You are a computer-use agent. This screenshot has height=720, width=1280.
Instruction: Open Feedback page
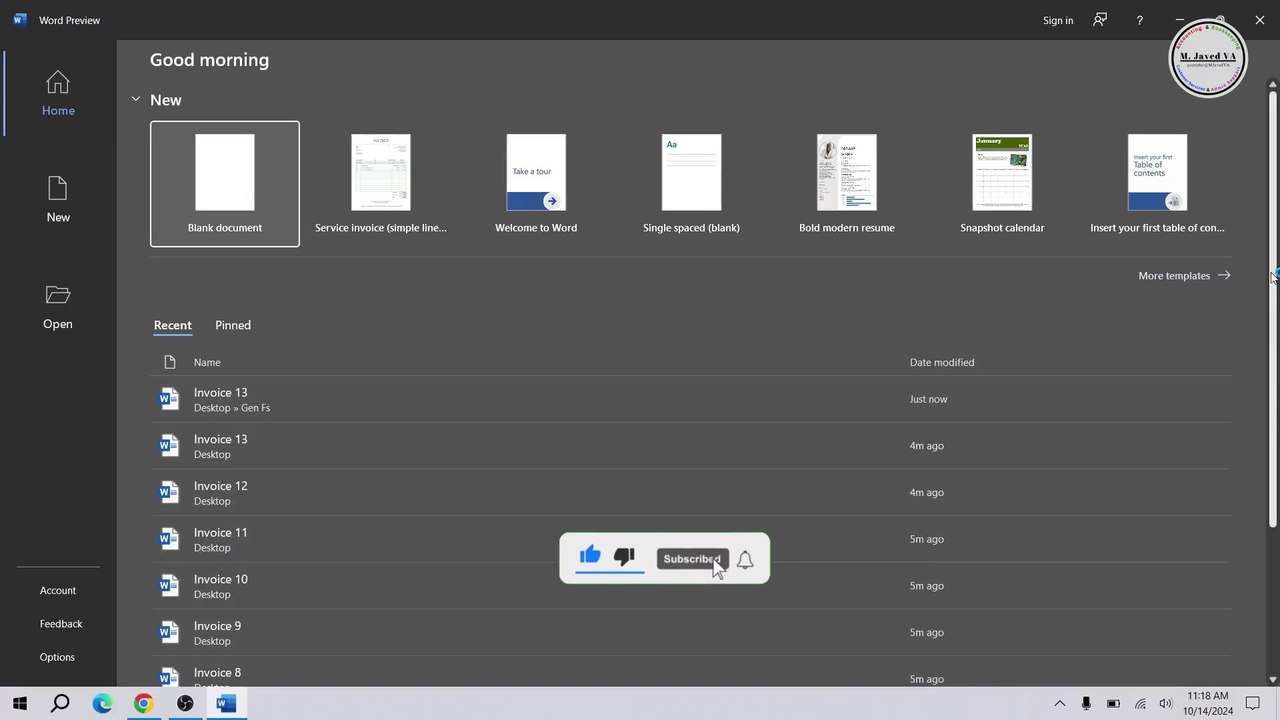pos(61,624)
